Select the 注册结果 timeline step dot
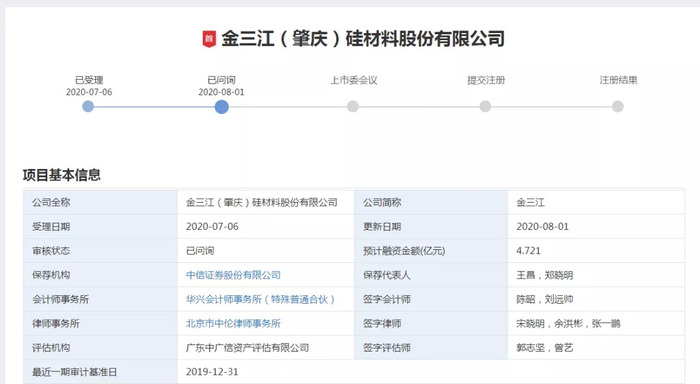Image resolution: width=700 pixels, height=384 pixels. tap(618, 106)
